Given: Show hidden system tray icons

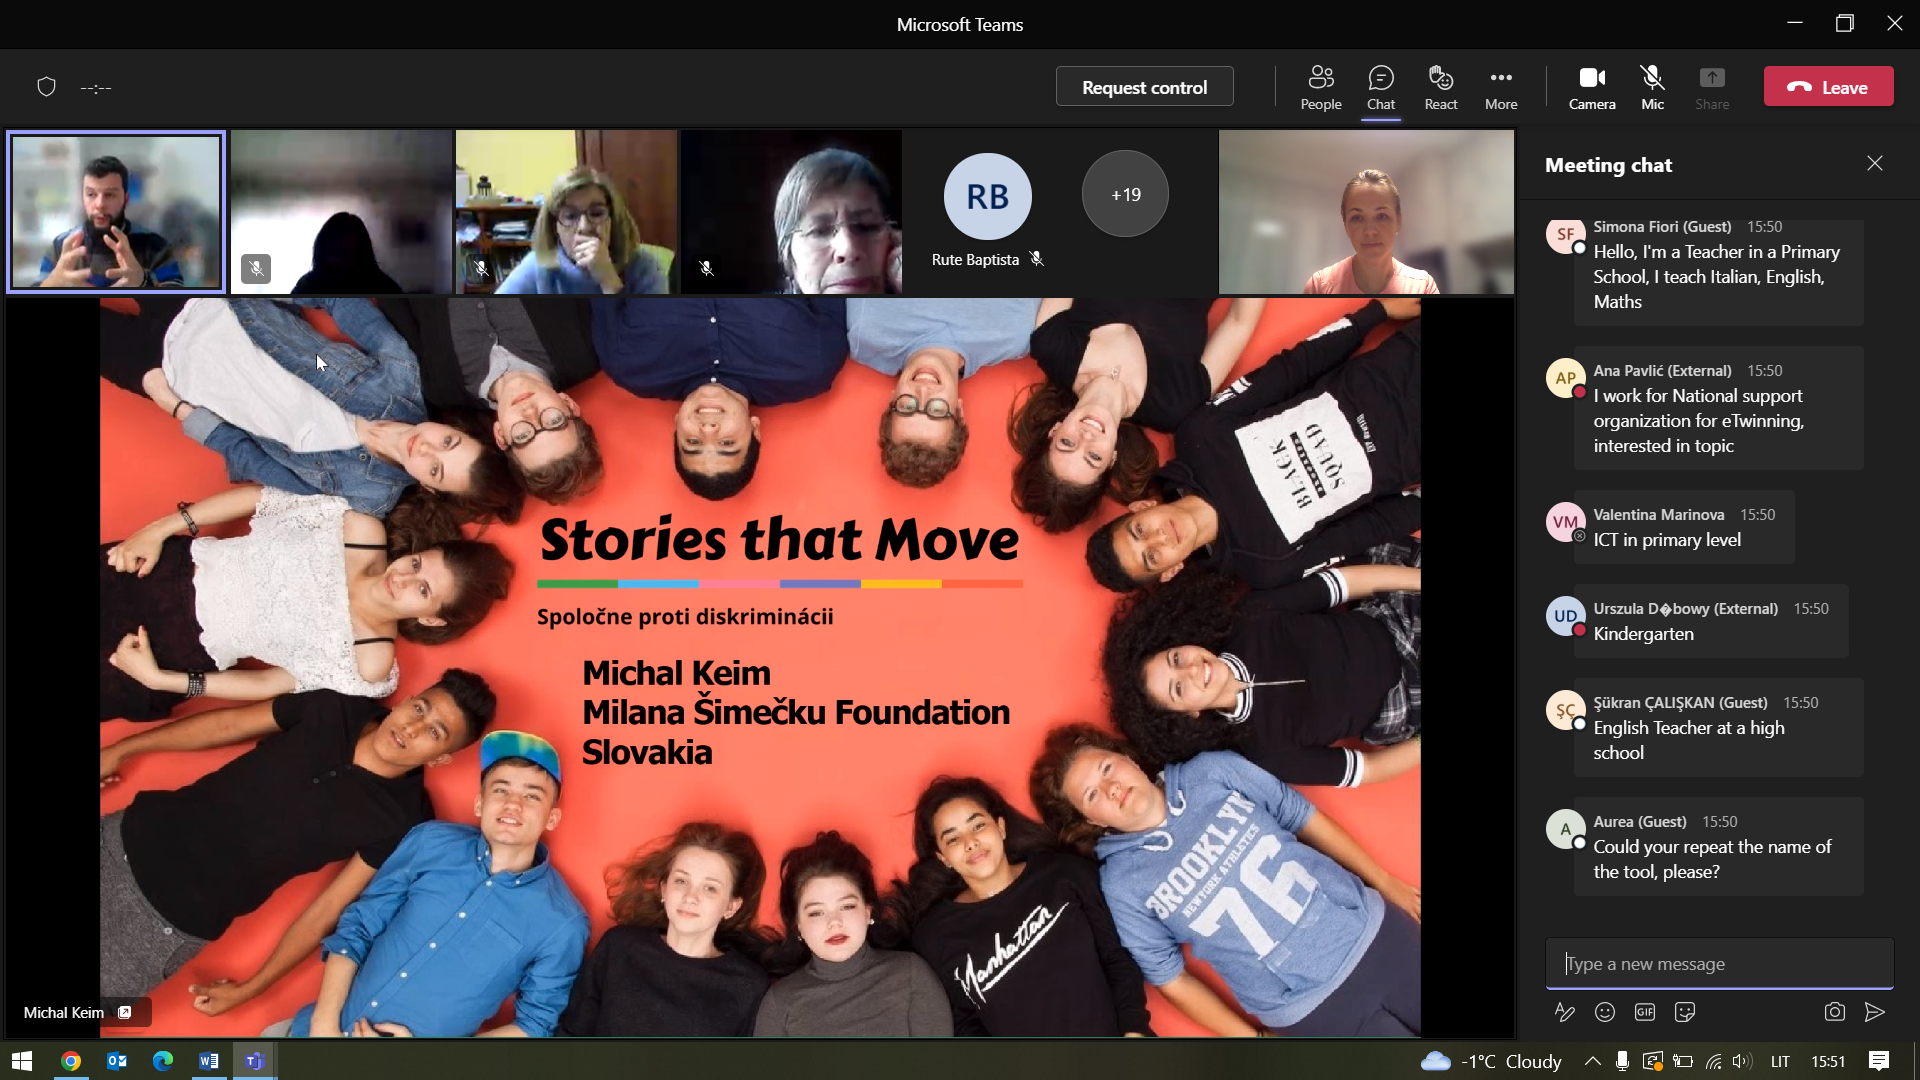Looking at the screenshot, I should click(1592, 1061).
